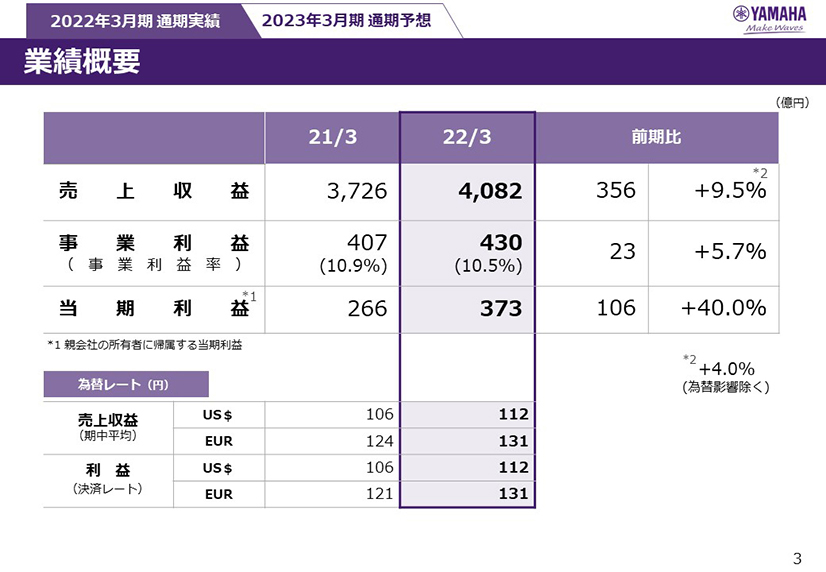Screen dimensions: 826x572
Task: Click the page number 3
Action: coord(797,557)
